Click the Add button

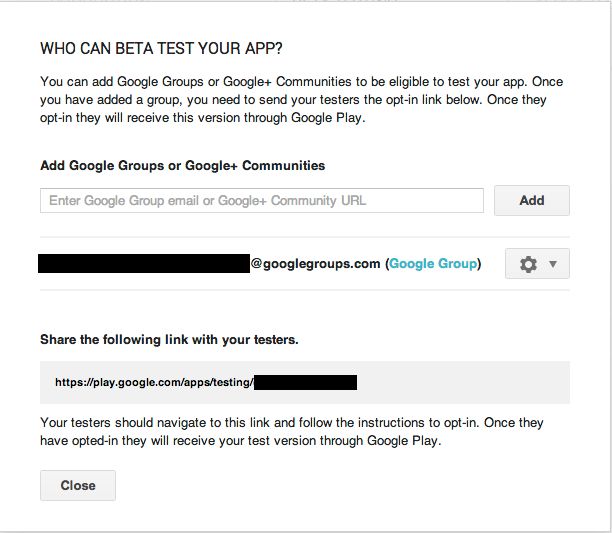point(532,200)
